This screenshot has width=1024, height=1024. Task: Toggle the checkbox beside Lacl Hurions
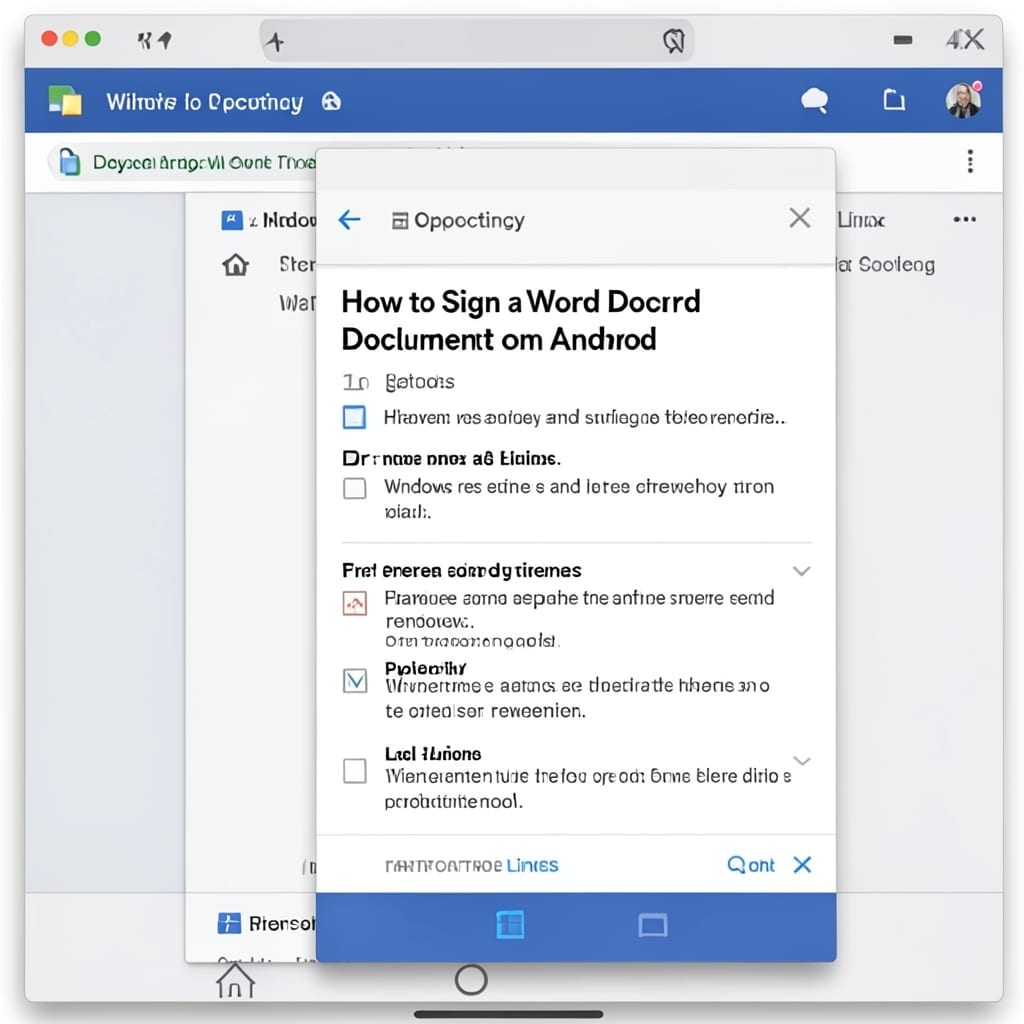[x=355, y=771]
